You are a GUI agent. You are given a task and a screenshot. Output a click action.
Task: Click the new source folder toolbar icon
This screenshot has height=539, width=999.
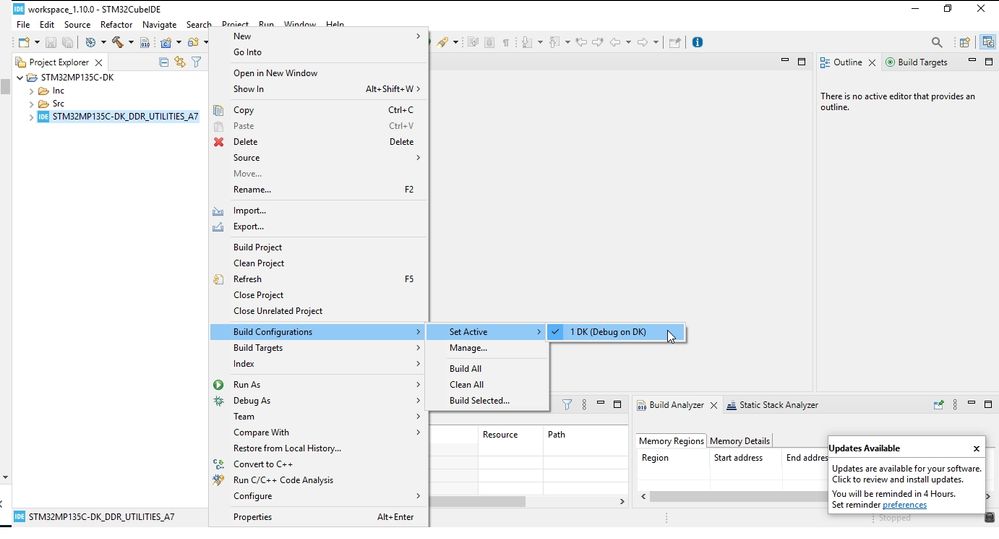[193, 43]
